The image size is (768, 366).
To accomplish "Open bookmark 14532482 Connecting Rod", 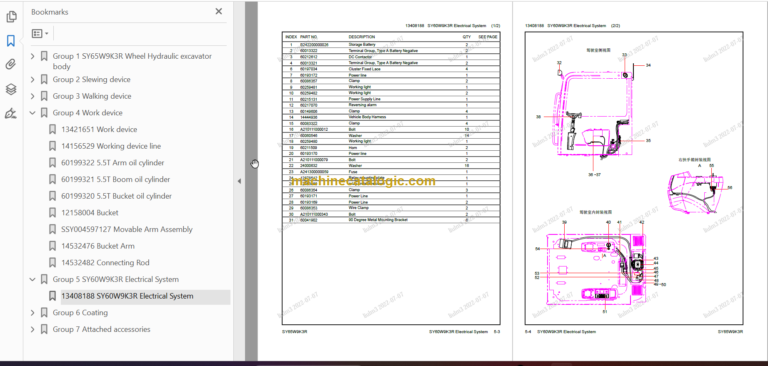I will click(x=105, y=263).
